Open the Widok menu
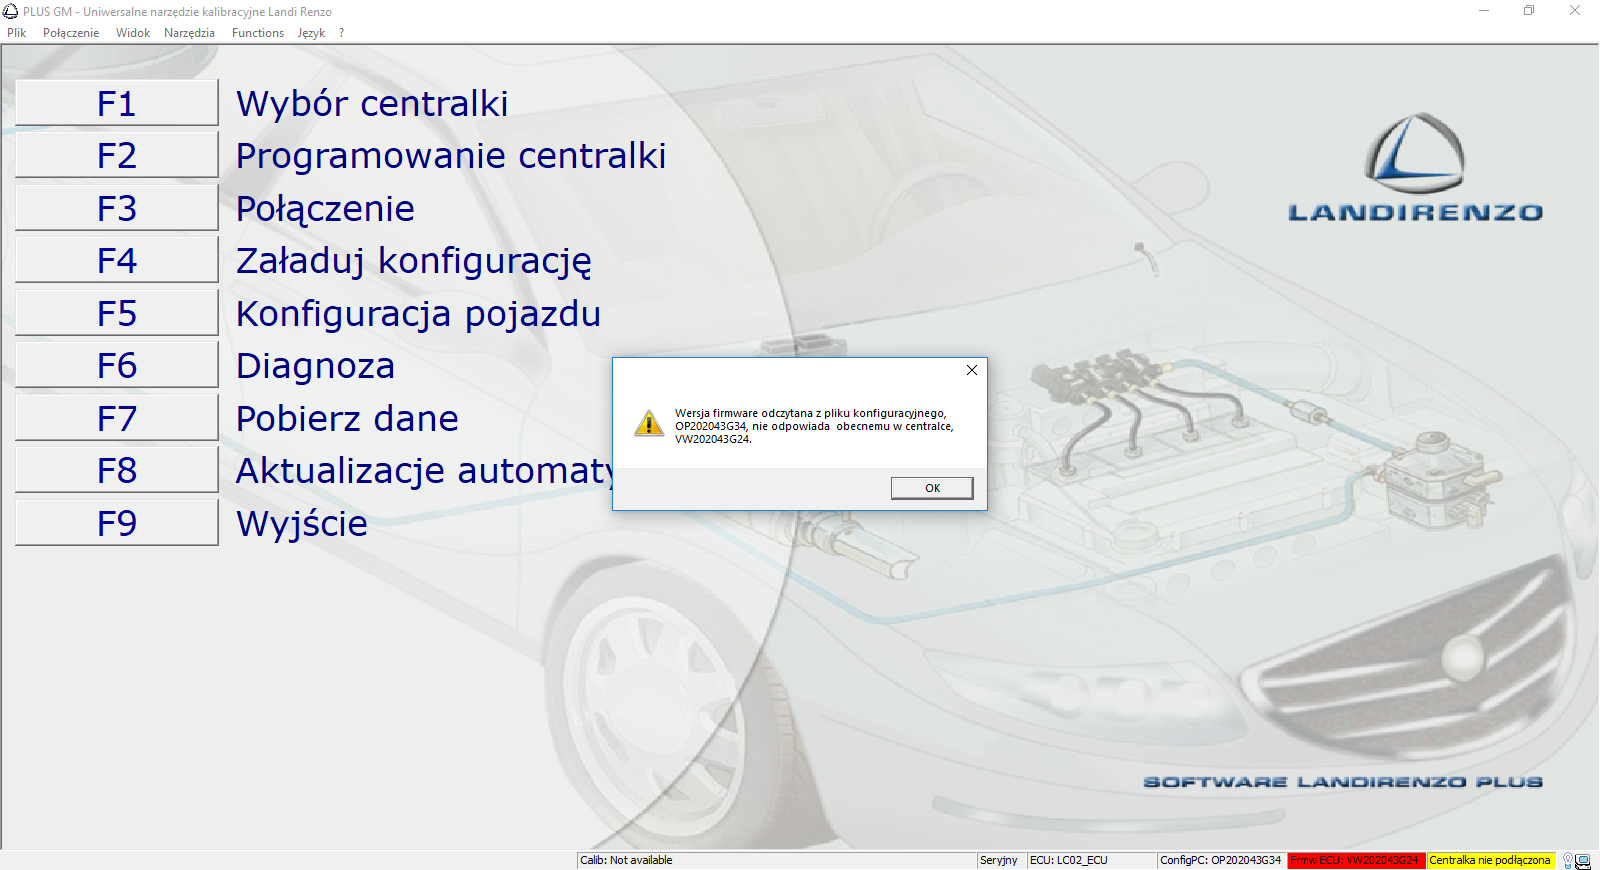1600x870 pixels. 133,33
